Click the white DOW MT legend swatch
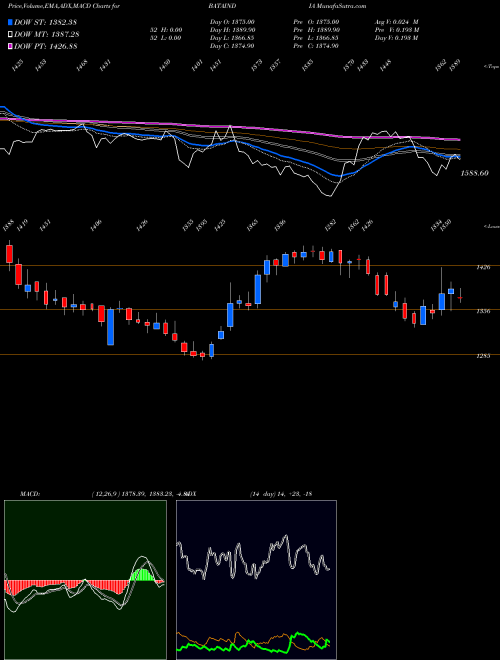This screenshot has height=660, width=500. pos(11,35)
